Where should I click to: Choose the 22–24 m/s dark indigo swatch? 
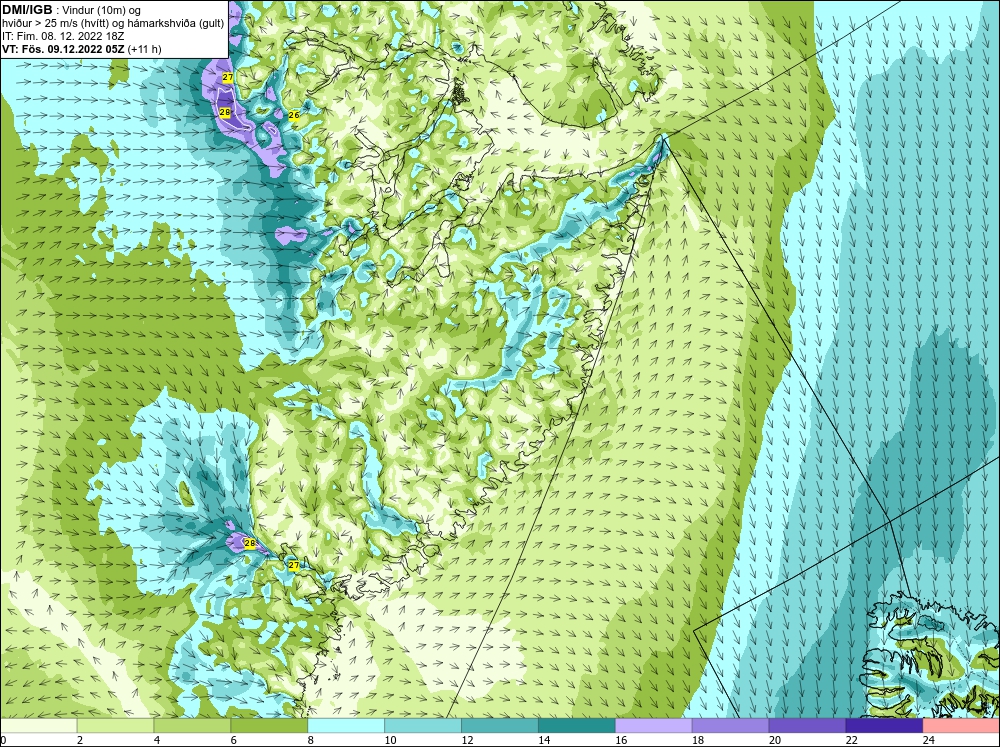pos(885,726)
